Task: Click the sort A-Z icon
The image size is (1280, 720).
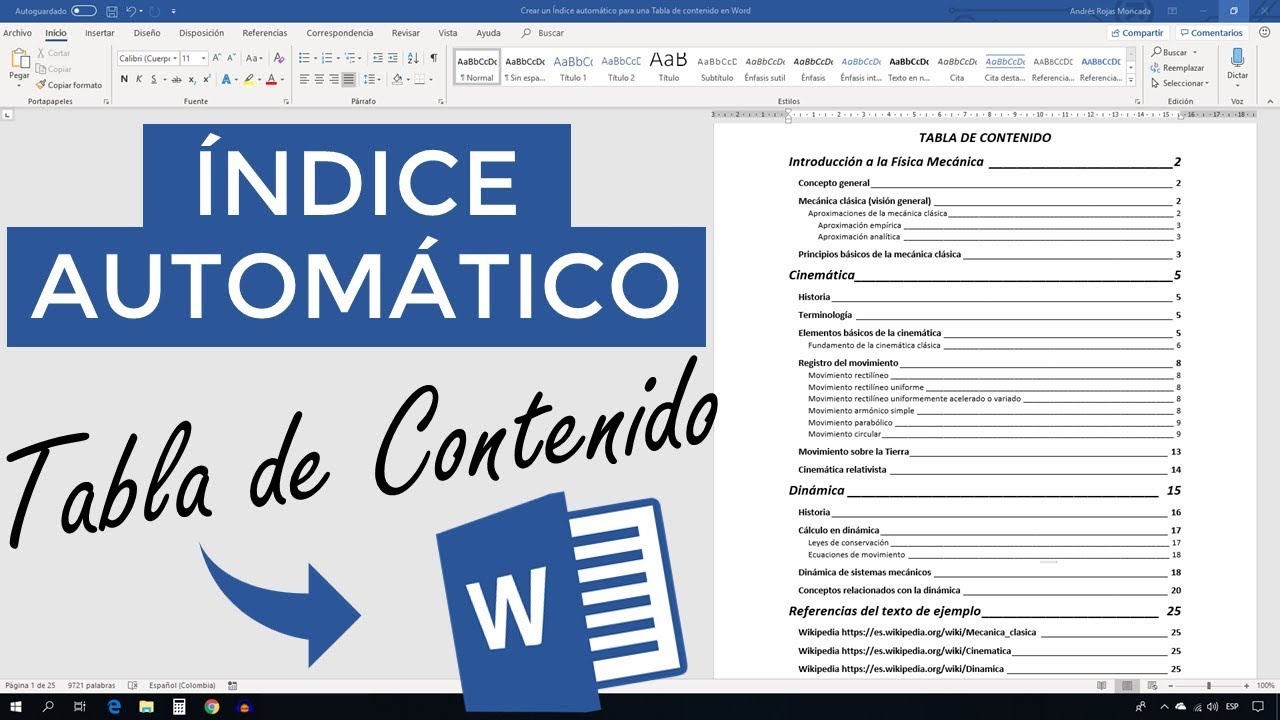Action: [413, 58]
